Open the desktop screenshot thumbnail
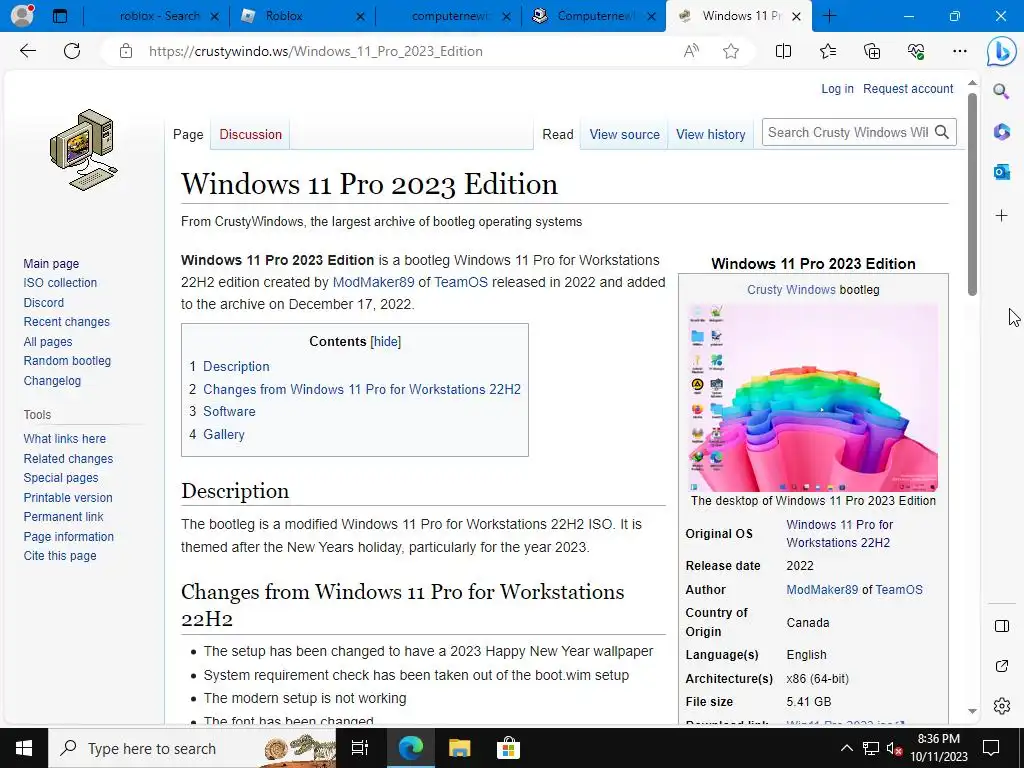This screenshot has width=1024, height=768. [x=813, y=397]
